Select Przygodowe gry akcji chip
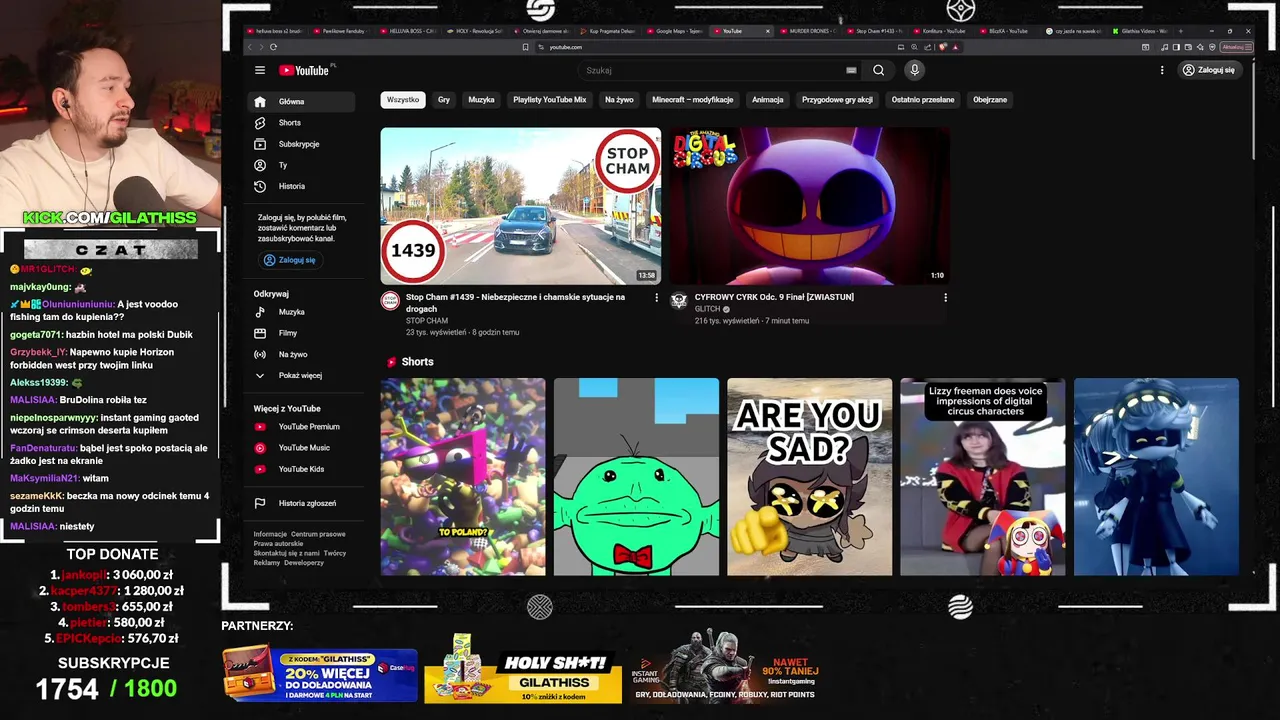Image resolution: width=1280 pixels, height=720 pixels. (837, 100)
